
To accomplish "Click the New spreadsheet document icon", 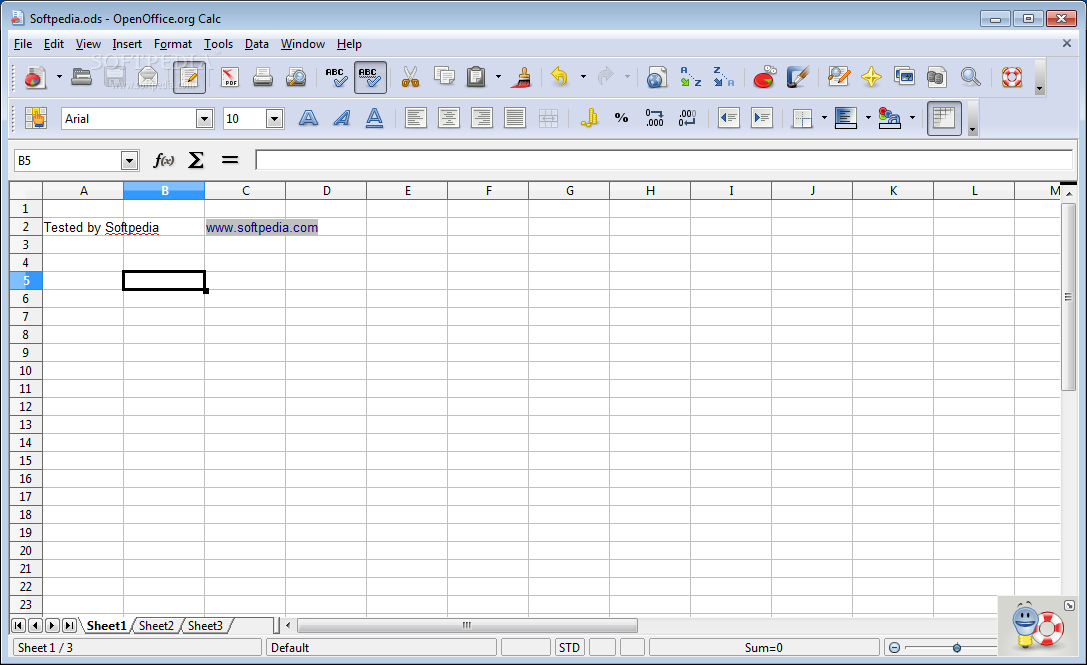I will pyautogui.click(x=35, y=77).
